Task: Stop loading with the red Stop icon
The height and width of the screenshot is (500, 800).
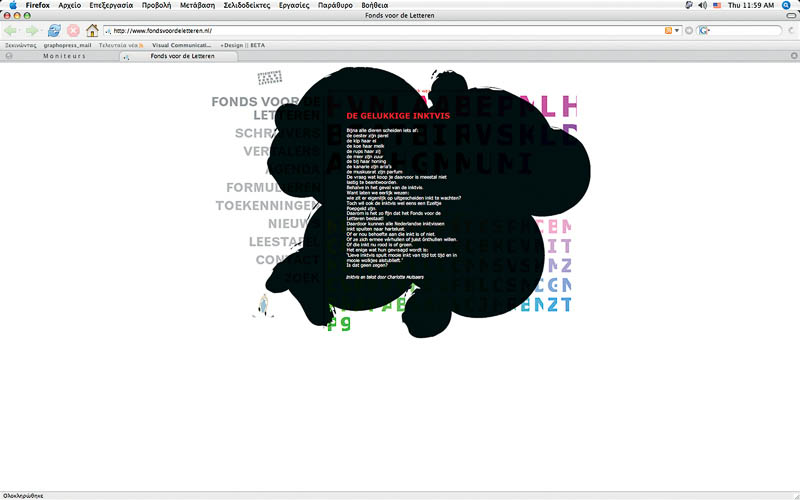Action: pos(73,31)
